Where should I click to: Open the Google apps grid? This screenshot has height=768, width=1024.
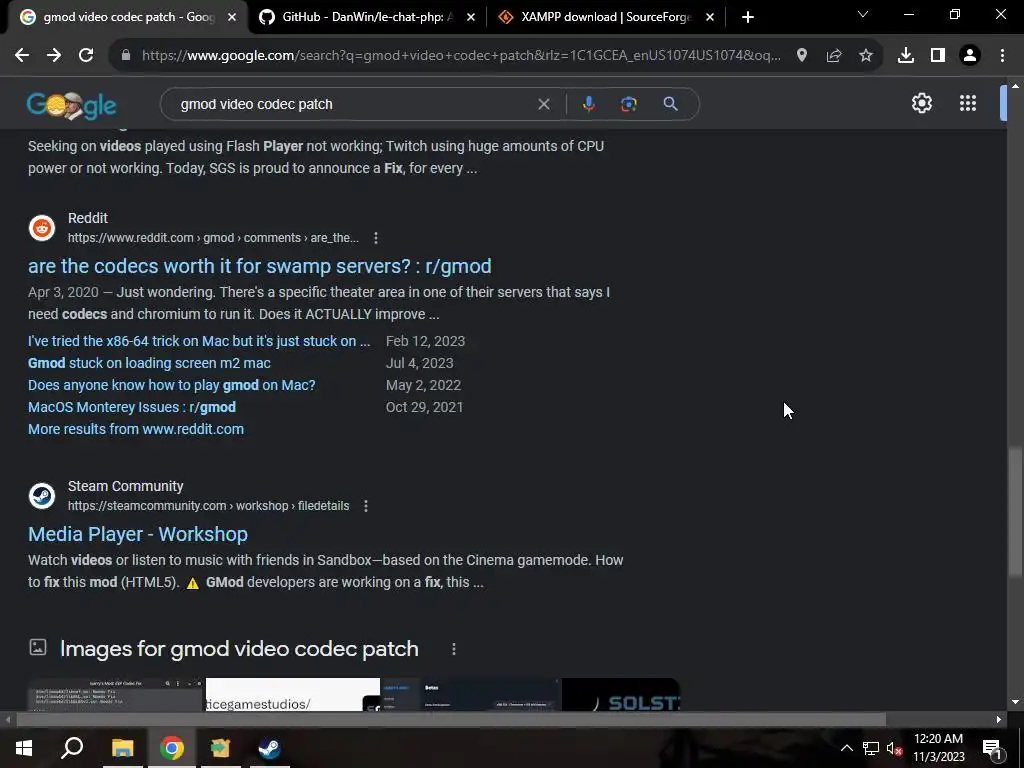[x=968, y=103]
